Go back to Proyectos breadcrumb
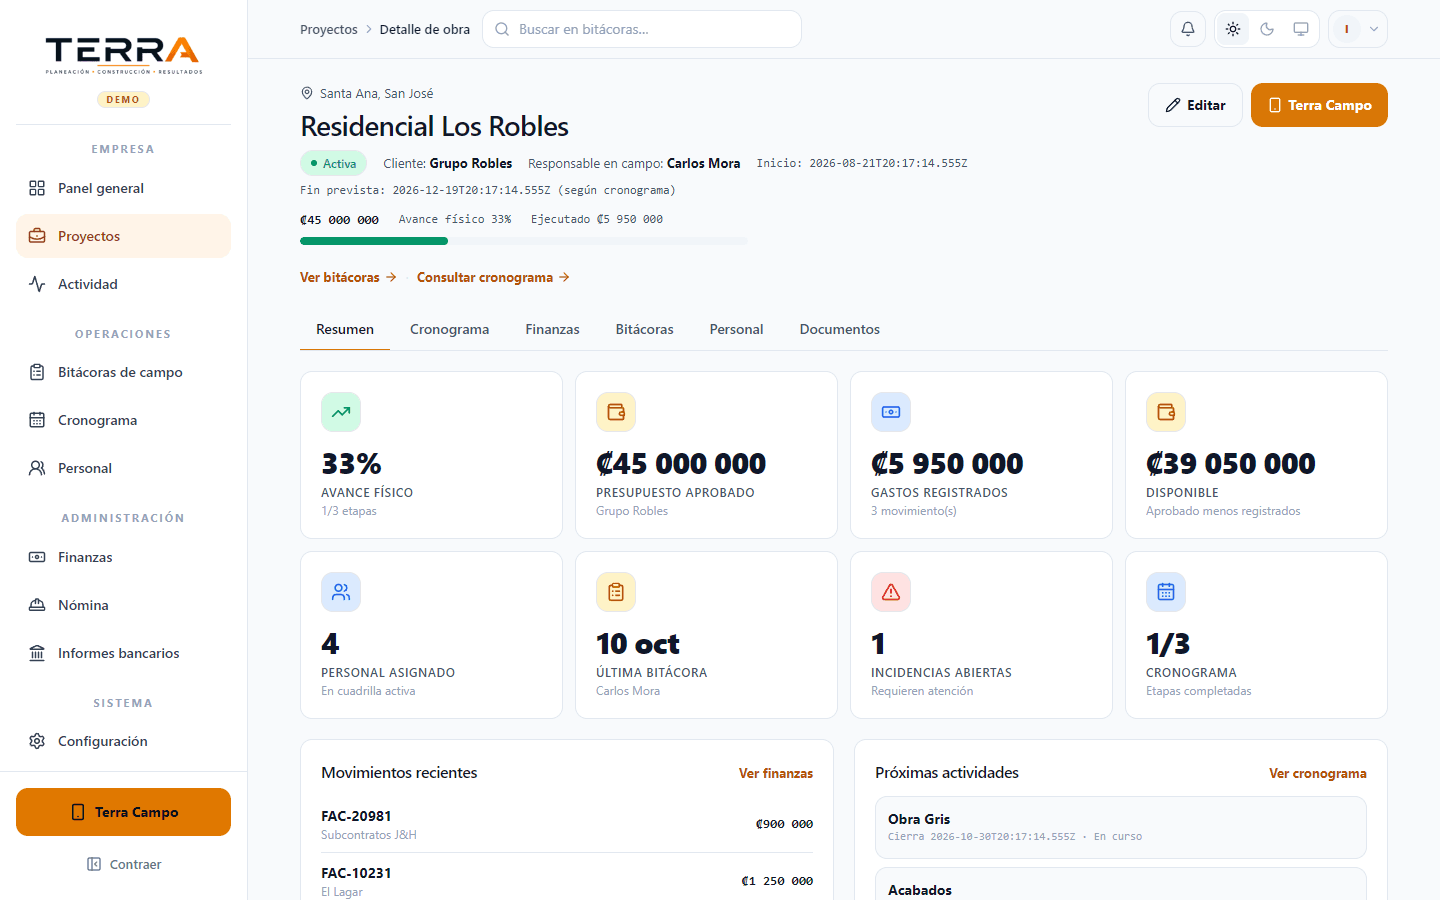 point(329,29)
